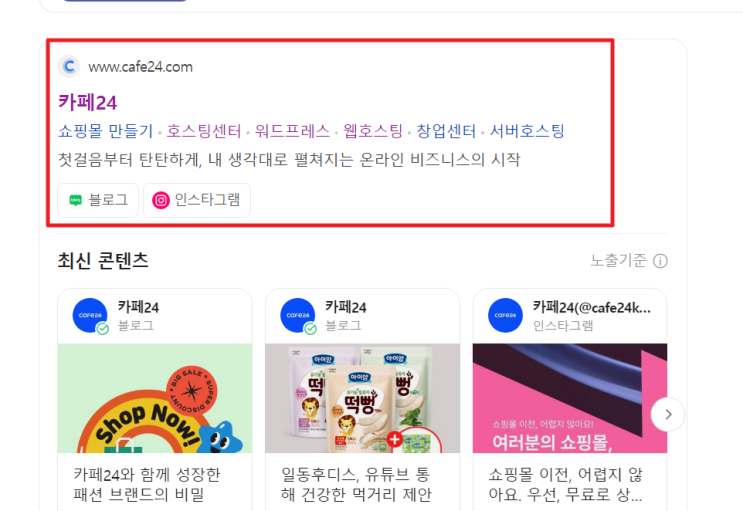Open the 인스타그램 chip with Instagram icon
This screenshot has width=743, height=511.
tap(197, 200)
